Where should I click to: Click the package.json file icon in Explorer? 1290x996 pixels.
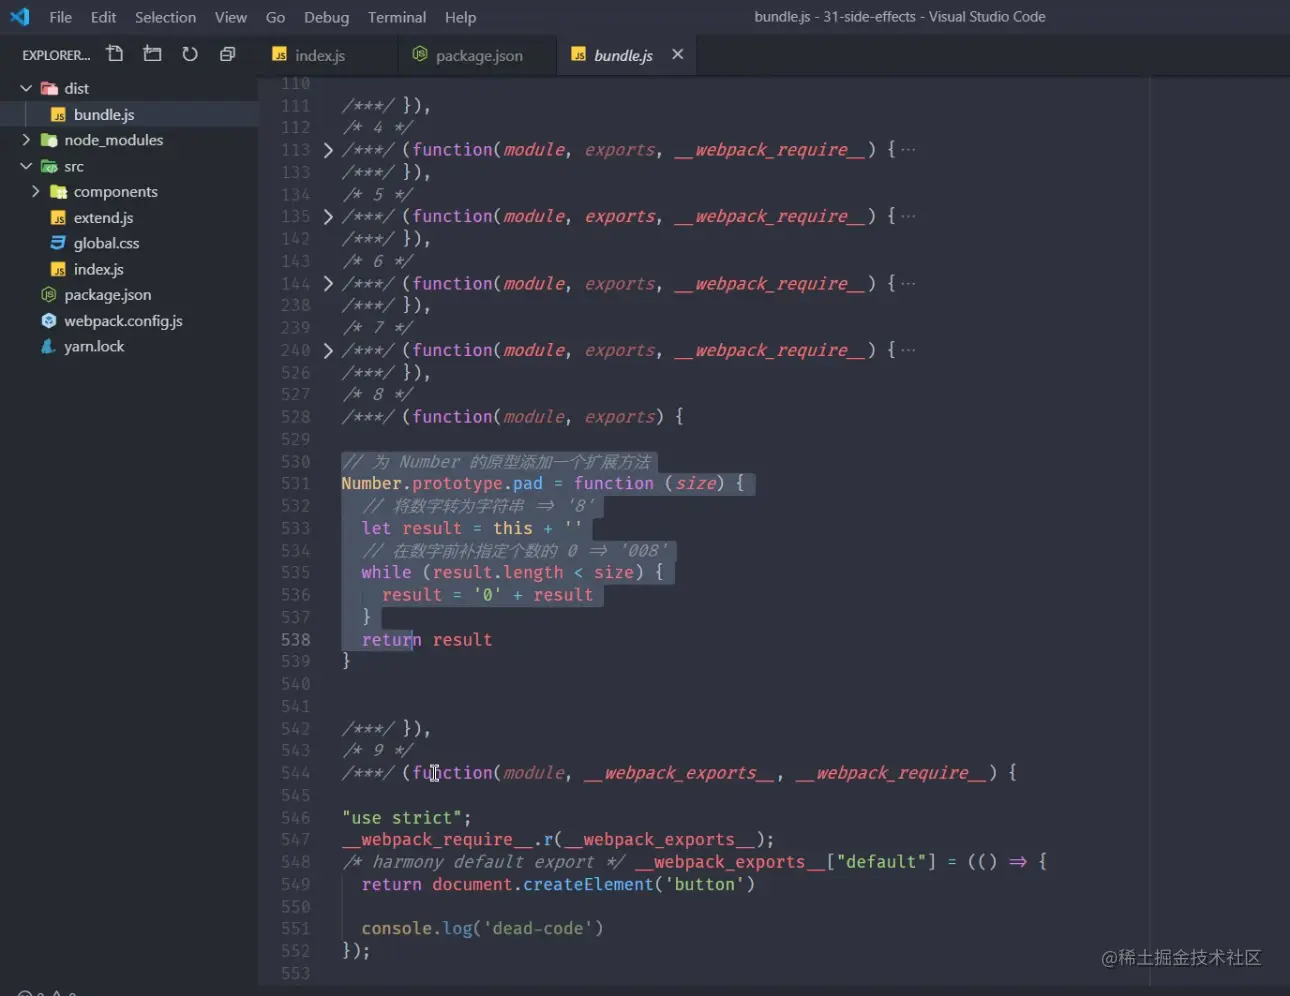click(x=49, y=295)
